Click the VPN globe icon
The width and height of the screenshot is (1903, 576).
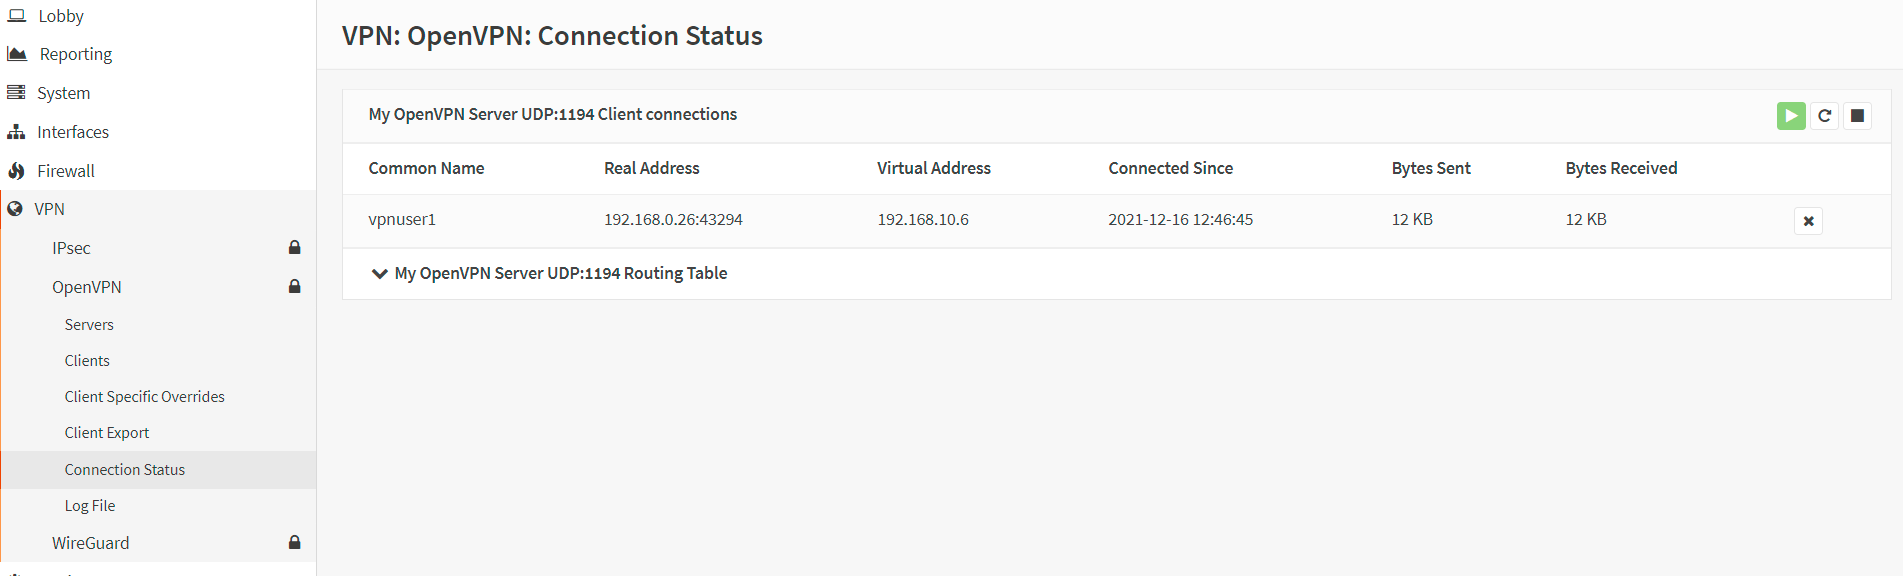tap(16, 209)
